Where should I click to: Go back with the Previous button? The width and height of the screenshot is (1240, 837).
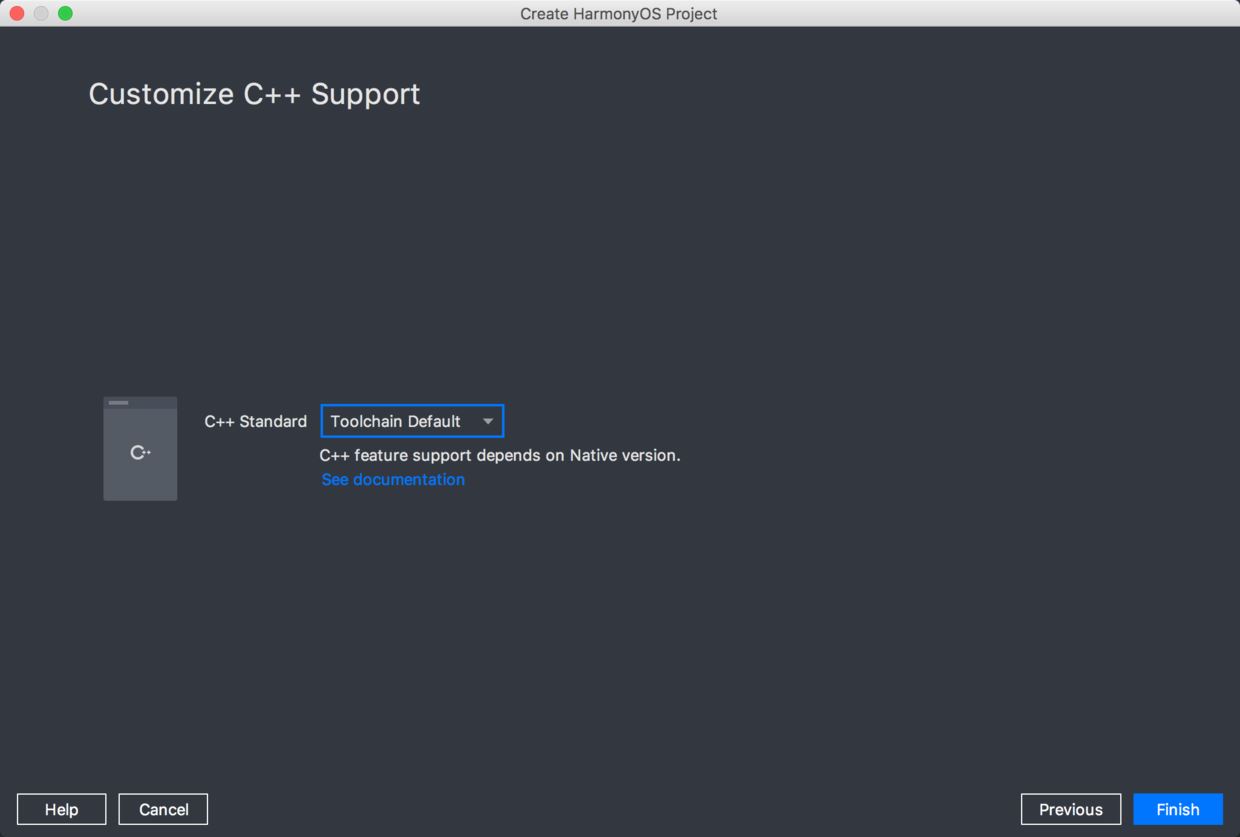[x=1070, y=809]
